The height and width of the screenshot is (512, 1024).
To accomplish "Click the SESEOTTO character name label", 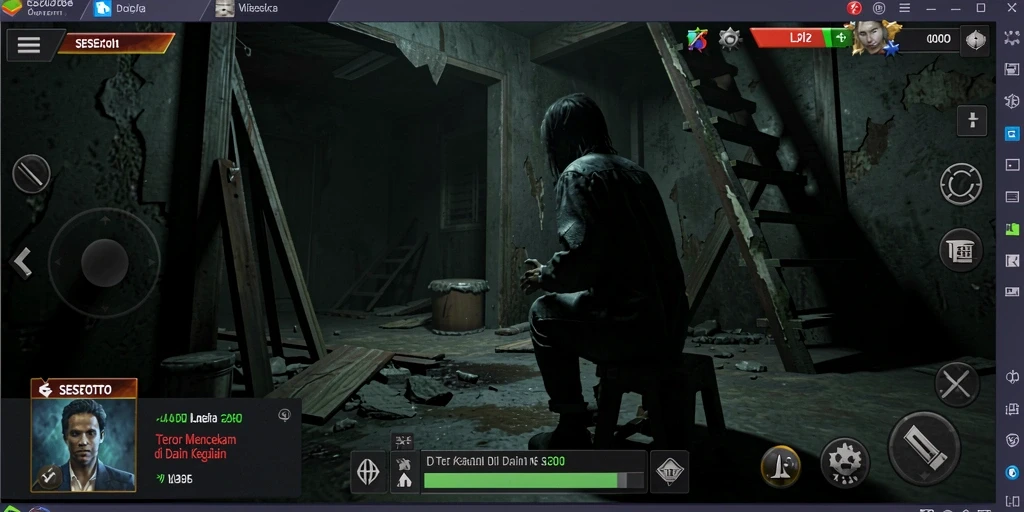I will pos(84,389).
